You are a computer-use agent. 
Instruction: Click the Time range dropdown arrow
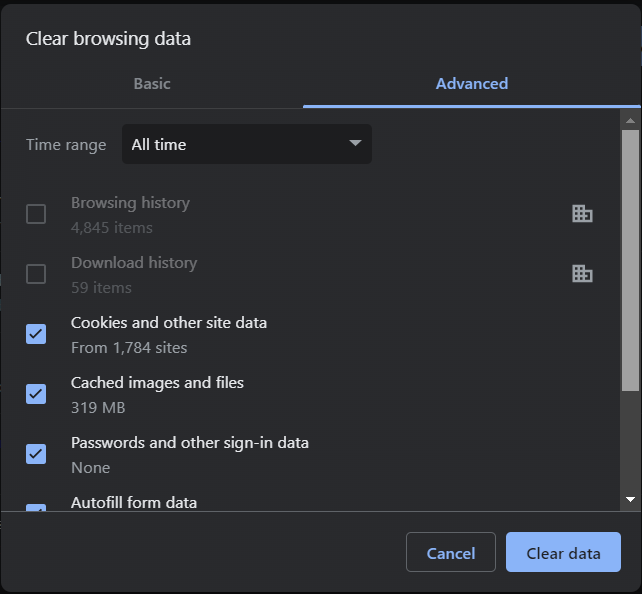pyautogui.click(x=355, y=144)
